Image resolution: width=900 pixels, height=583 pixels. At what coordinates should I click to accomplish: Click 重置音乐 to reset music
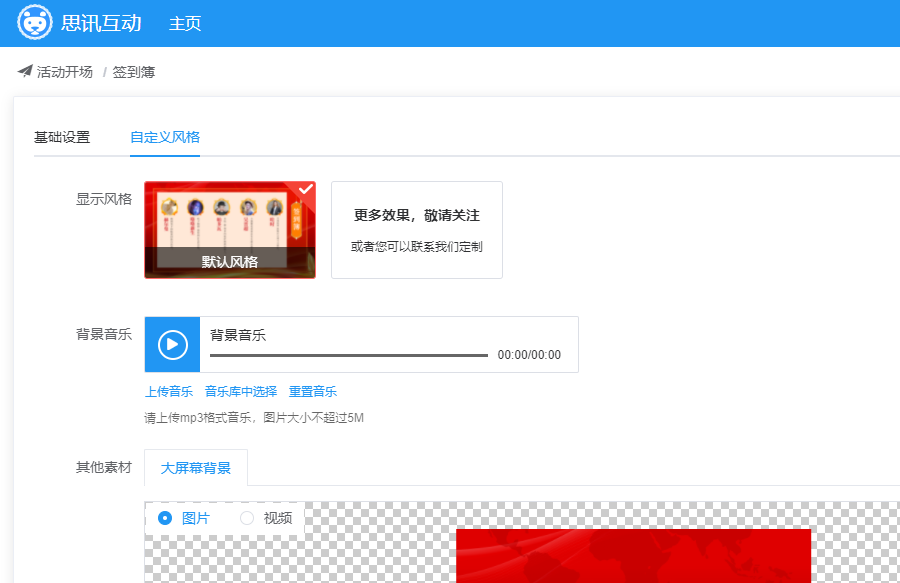pyautogui.click(x=313, y=392)
